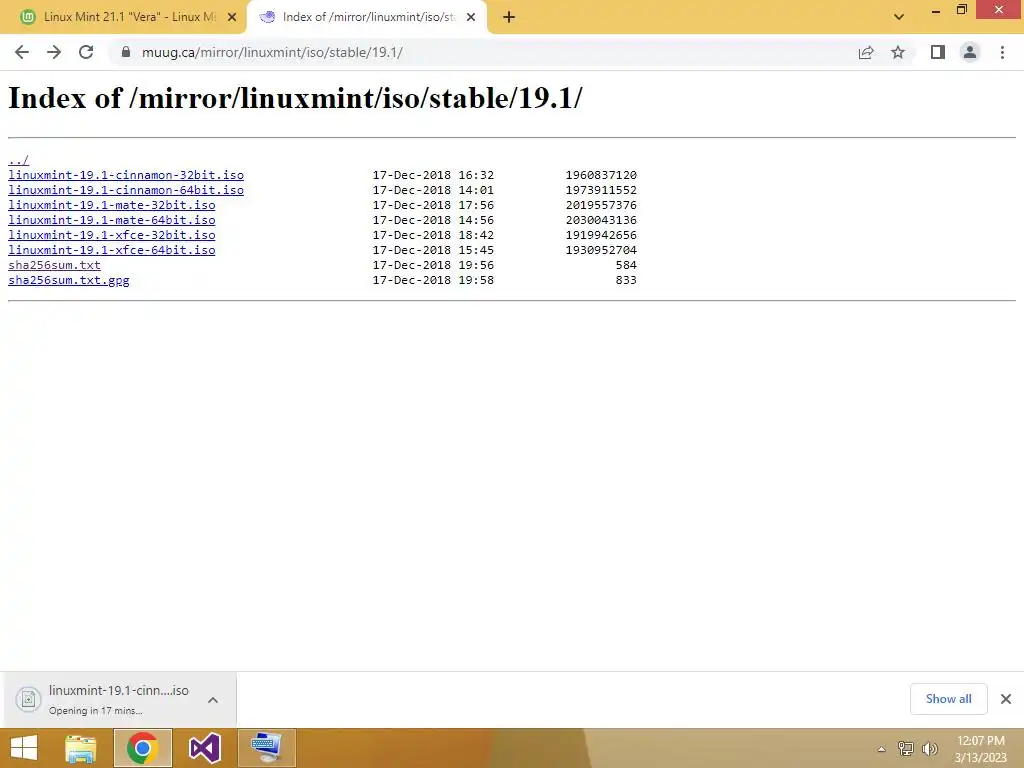The image size is (1024, 768).
Task: Toggle the browser side panel
Action: (x=938, y=52)
